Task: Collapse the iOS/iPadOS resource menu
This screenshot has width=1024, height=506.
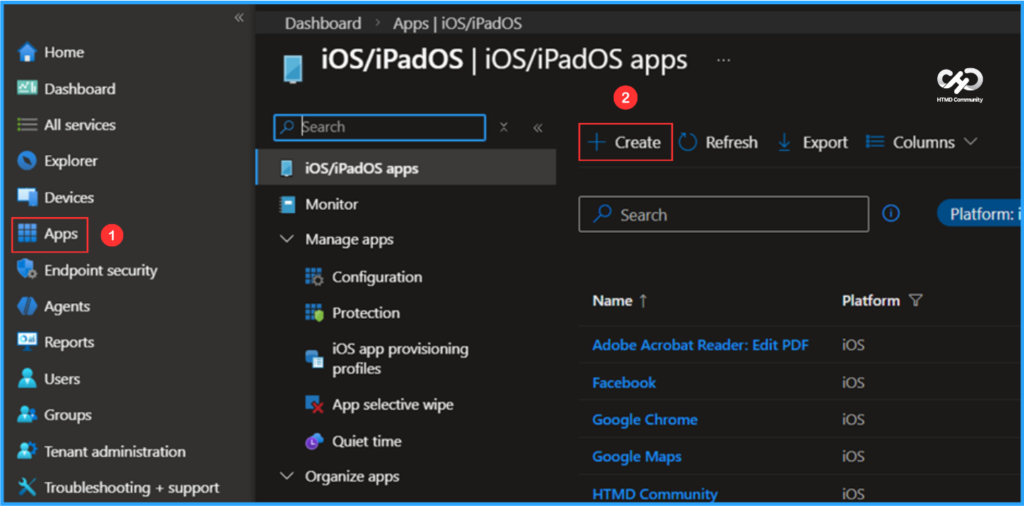Action: coord(538,127)
